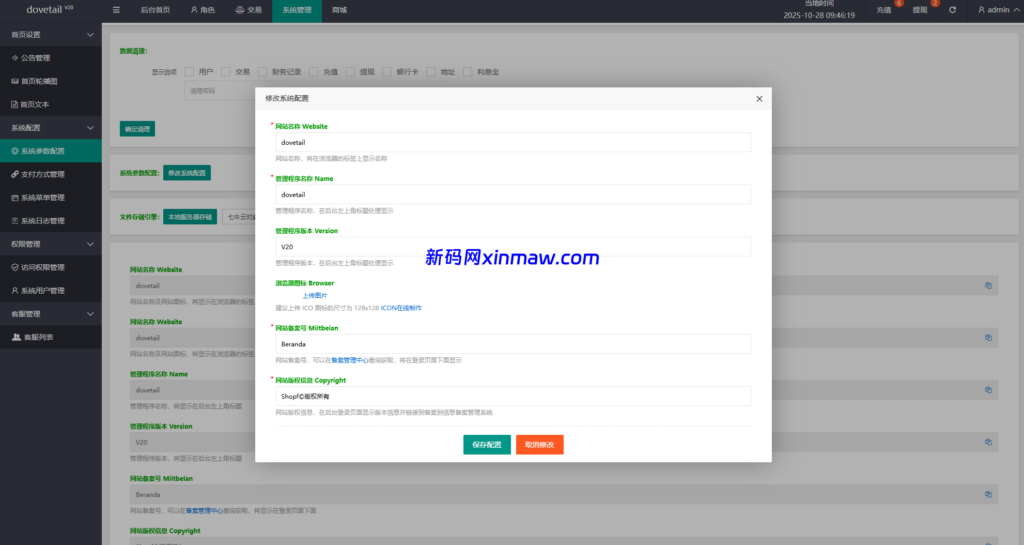Open 首页轮播图 in the sidebar

[x=51, y=81]
